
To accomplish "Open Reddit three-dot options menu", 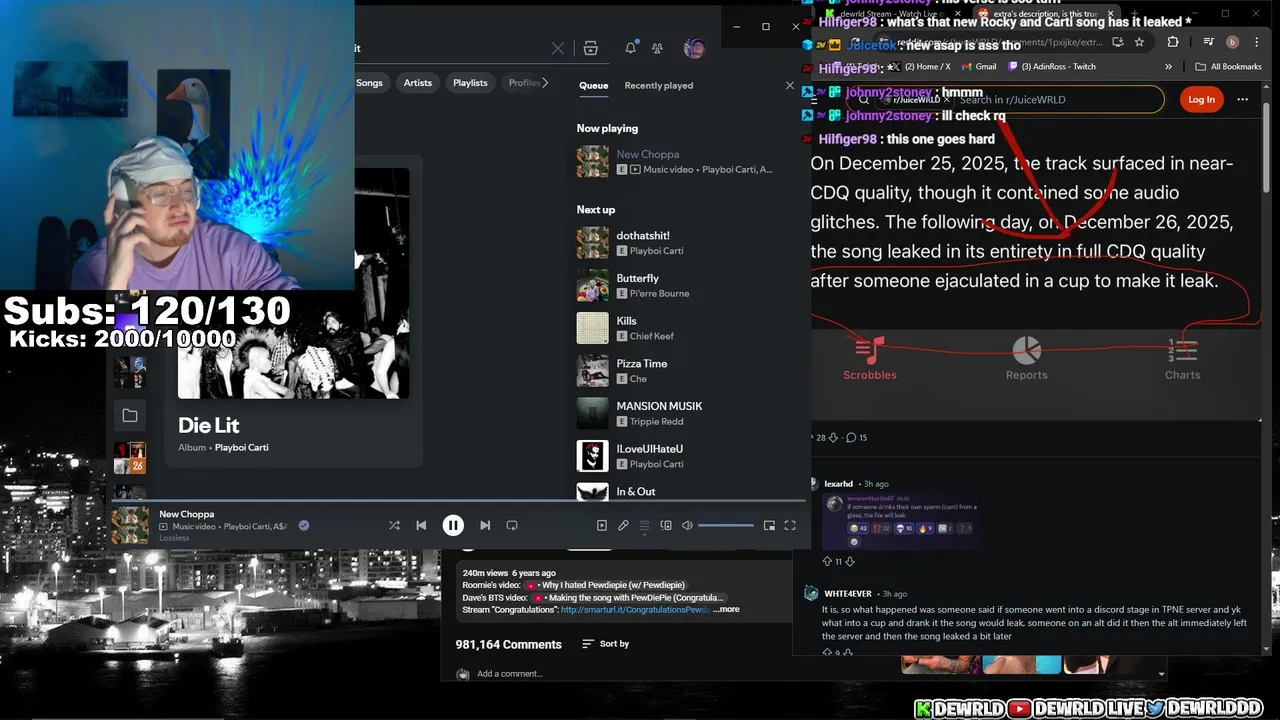I will (1242, 99).
